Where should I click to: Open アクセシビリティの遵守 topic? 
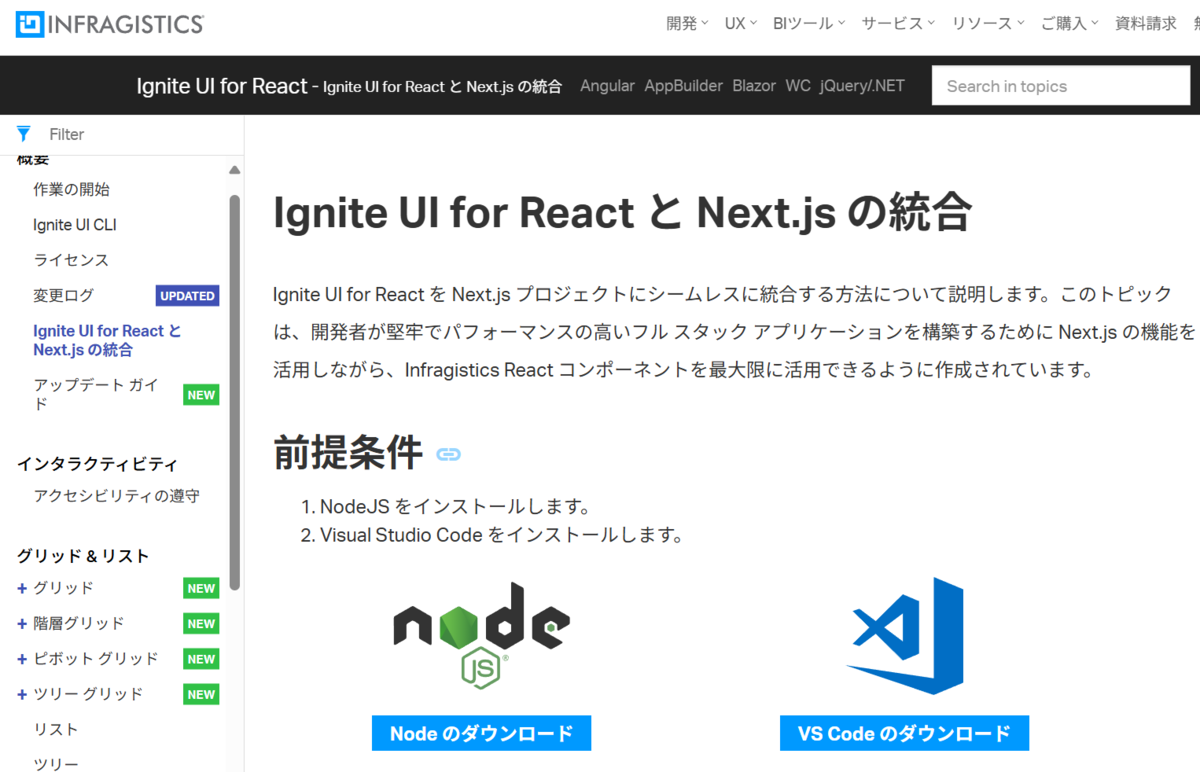[x=116, y=496]
